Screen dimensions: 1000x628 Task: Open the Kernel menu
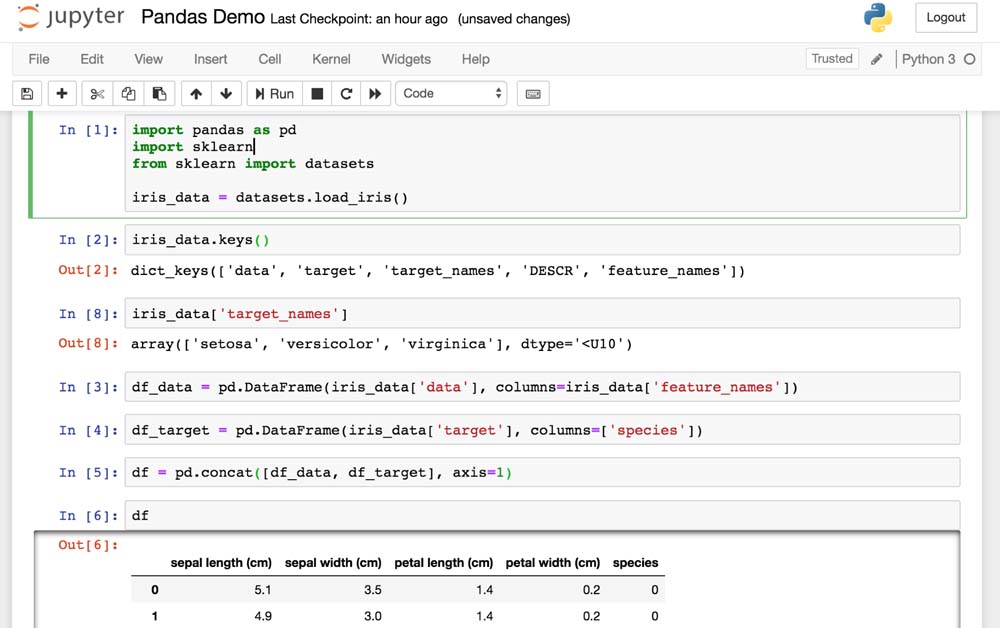click(331, 59)
